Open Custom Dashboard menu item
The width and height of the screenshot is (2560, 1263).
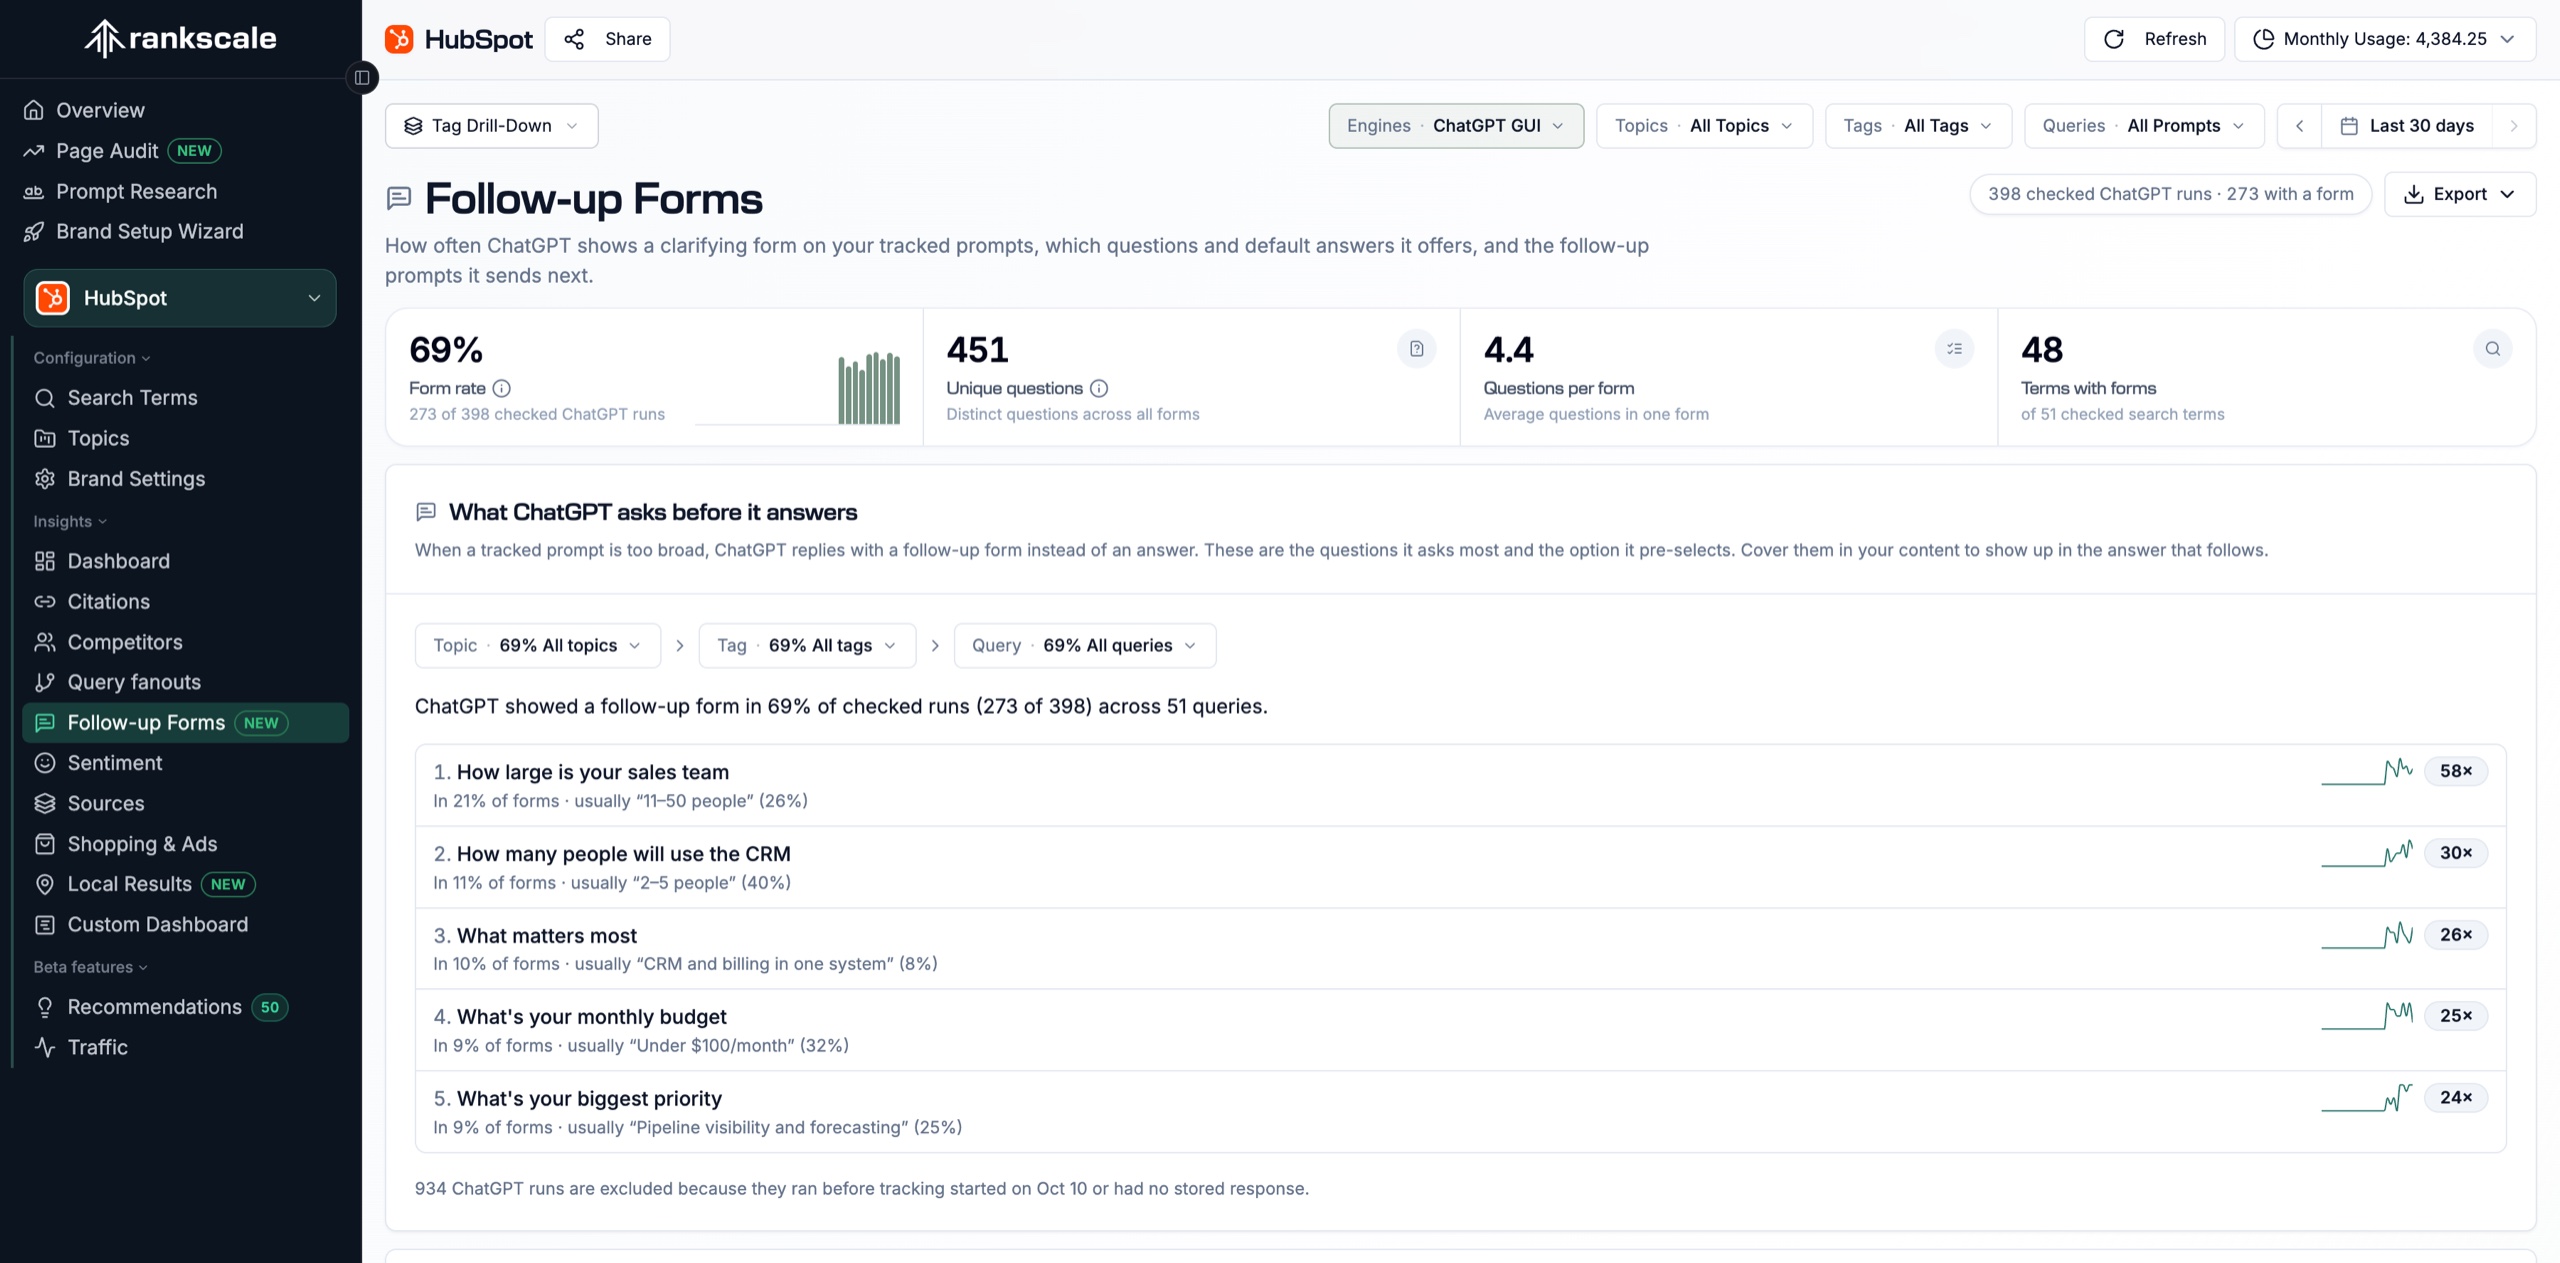tap(186, 925)
